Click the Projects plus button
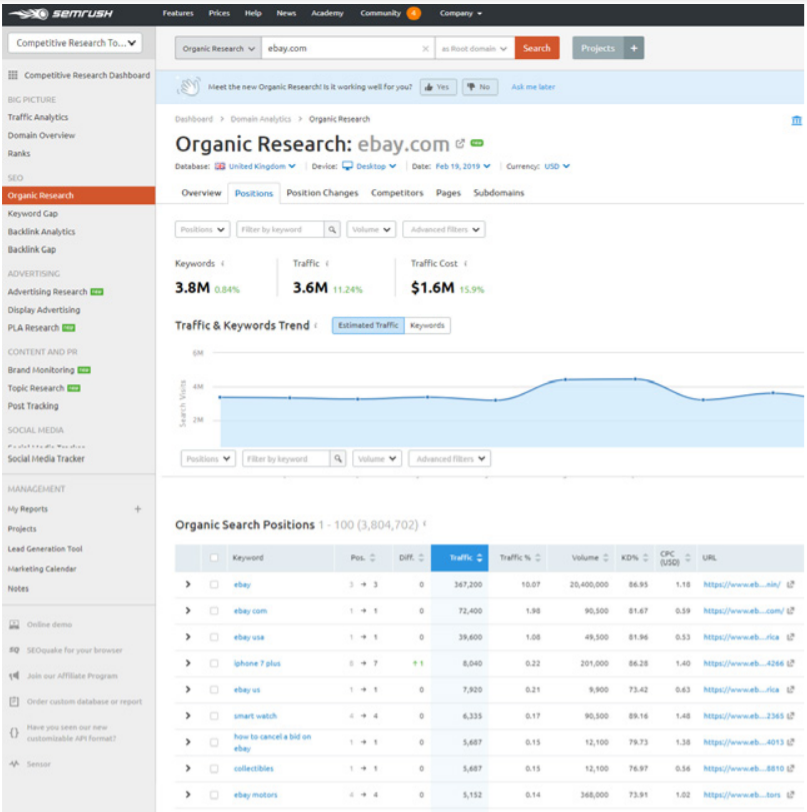Screen dimensions: 807x812 click(x=633, y=48)
